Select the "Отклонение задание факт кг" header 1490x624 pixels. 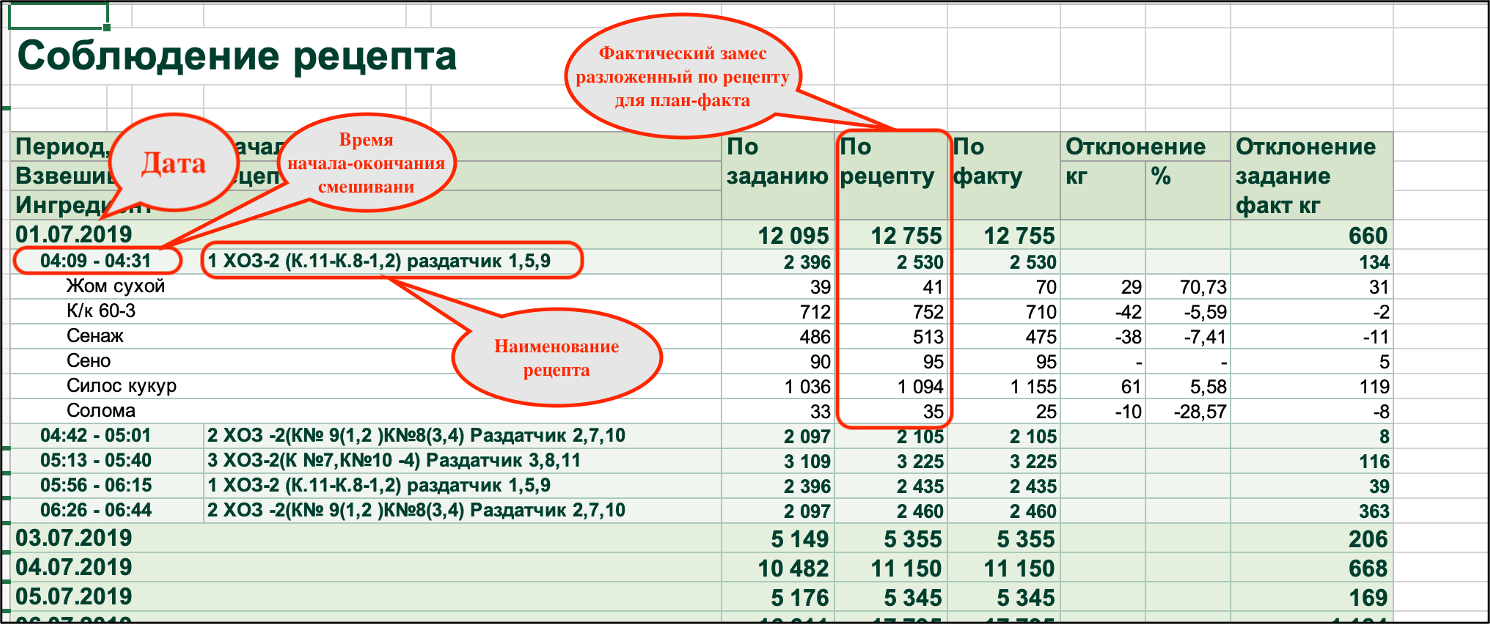click(1311, 177)
